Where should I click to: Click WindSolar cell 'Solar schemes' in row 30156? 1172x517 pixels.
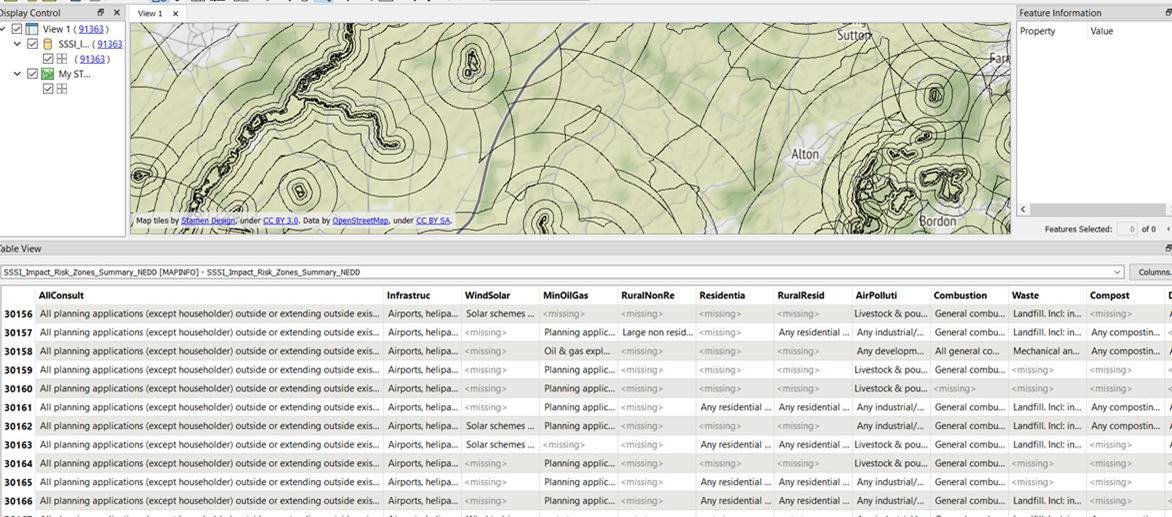point(500,314)
